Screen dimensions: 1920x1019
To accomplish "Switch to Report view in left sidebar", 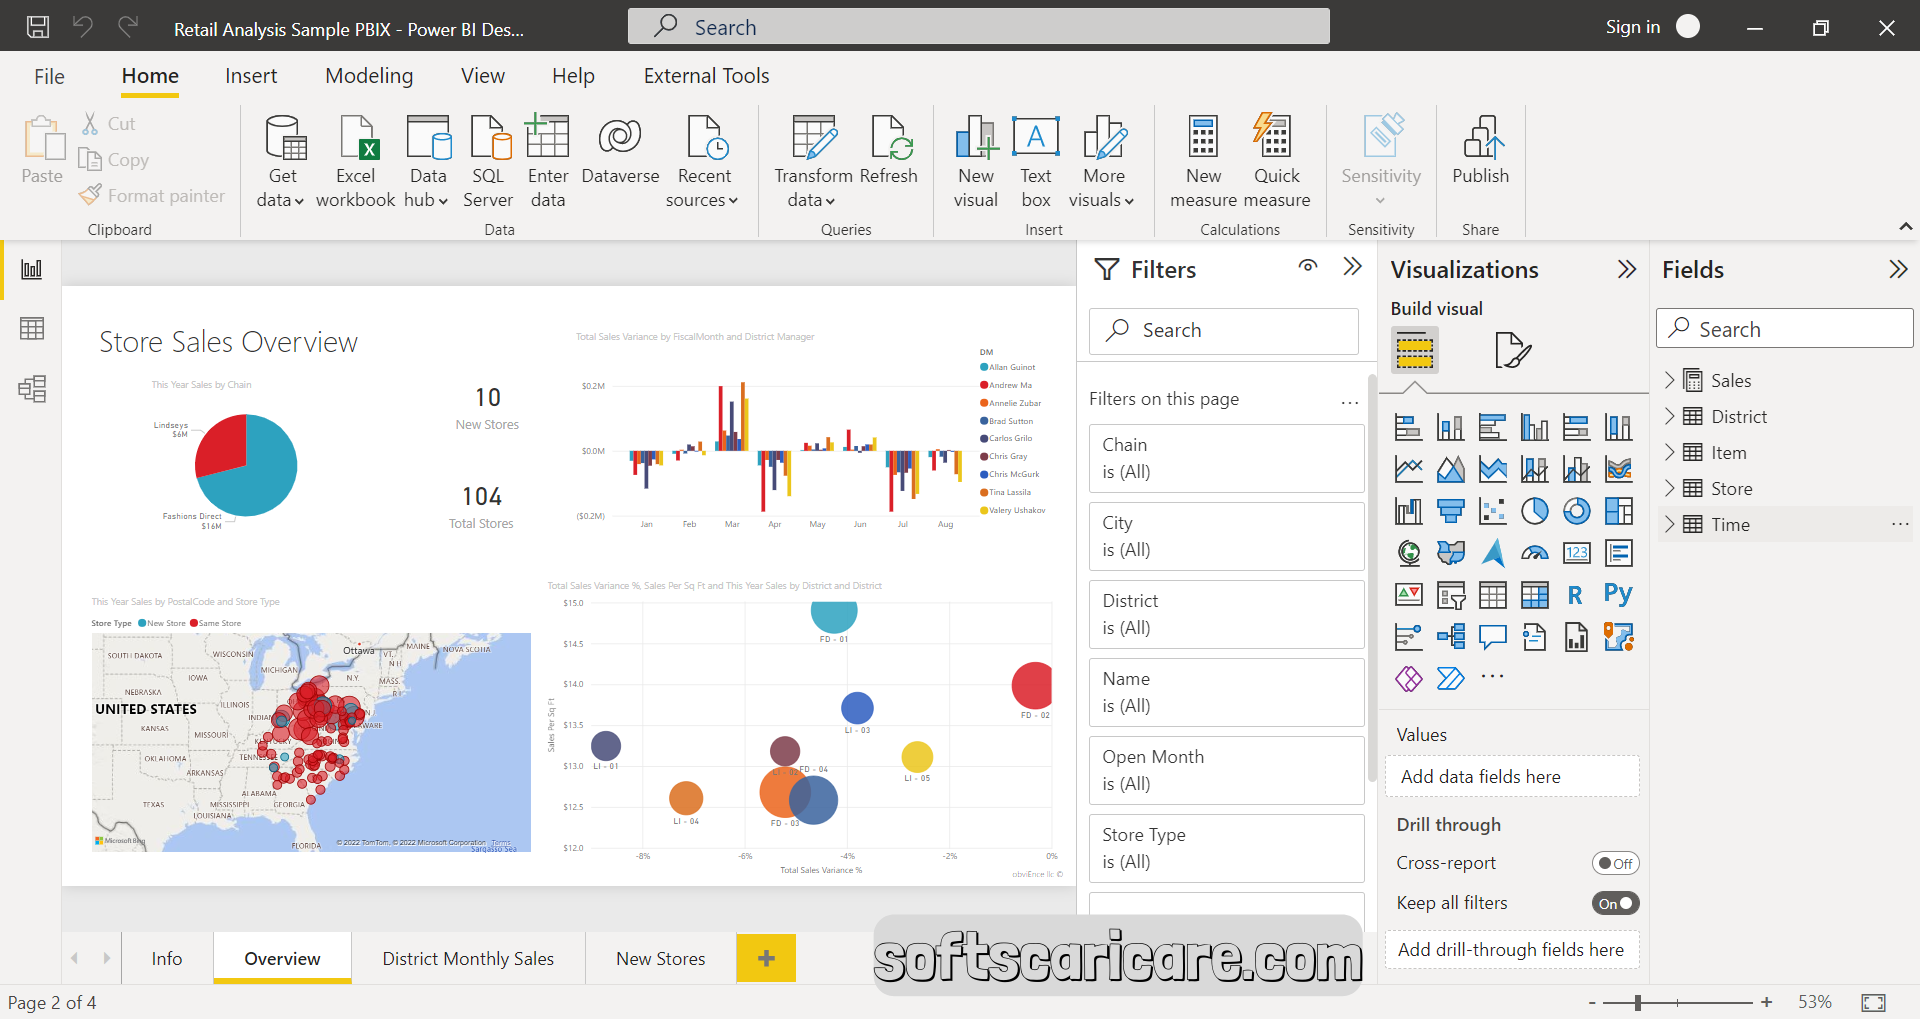I will (x=32, y=269).
